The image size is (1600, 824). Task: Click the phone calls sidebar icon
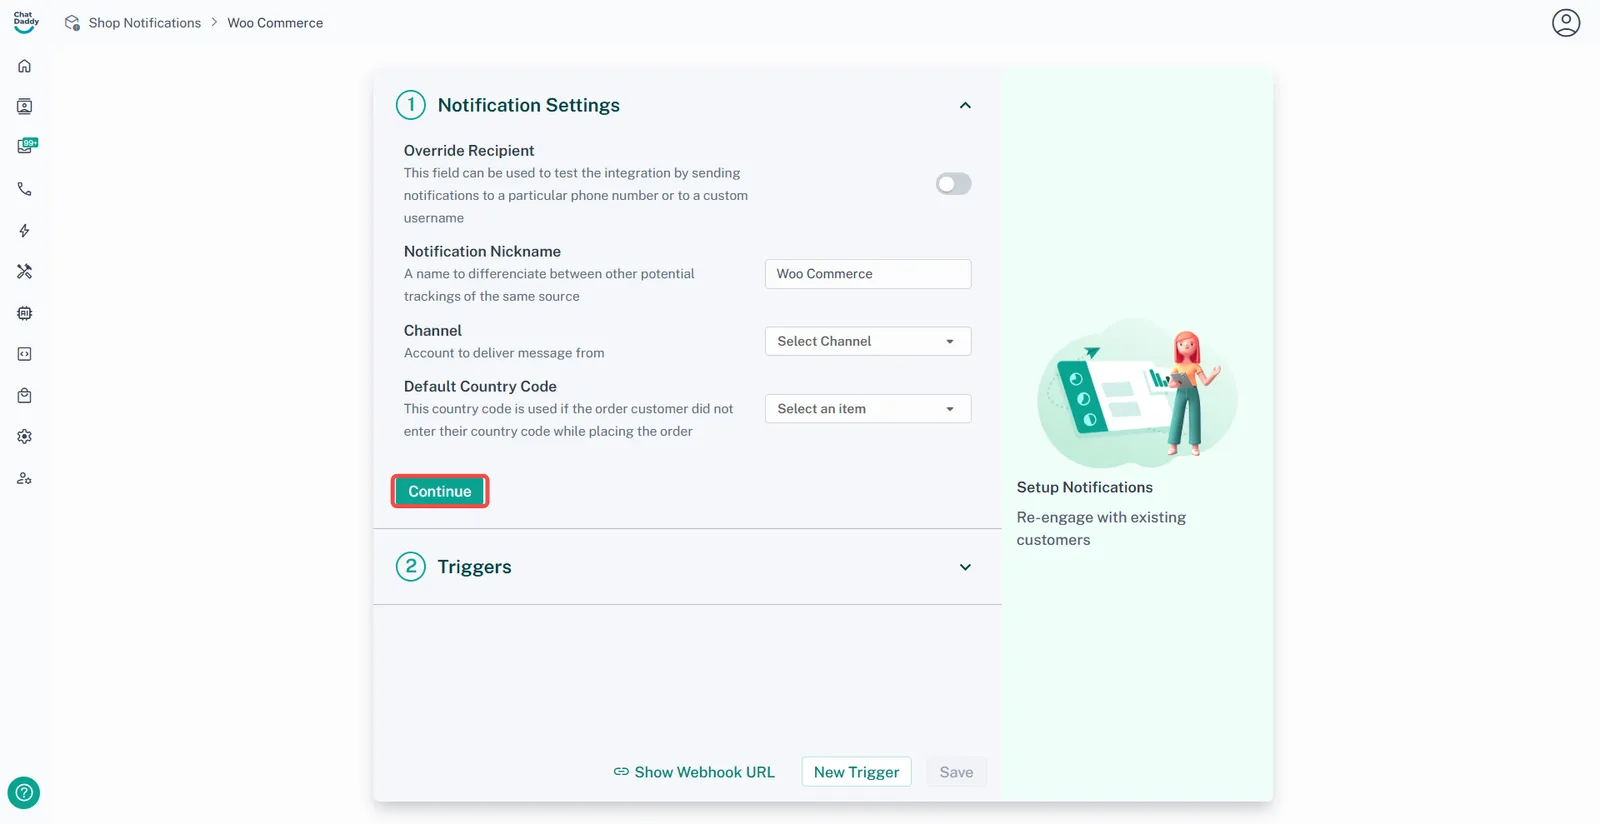[x=25, y=189]
